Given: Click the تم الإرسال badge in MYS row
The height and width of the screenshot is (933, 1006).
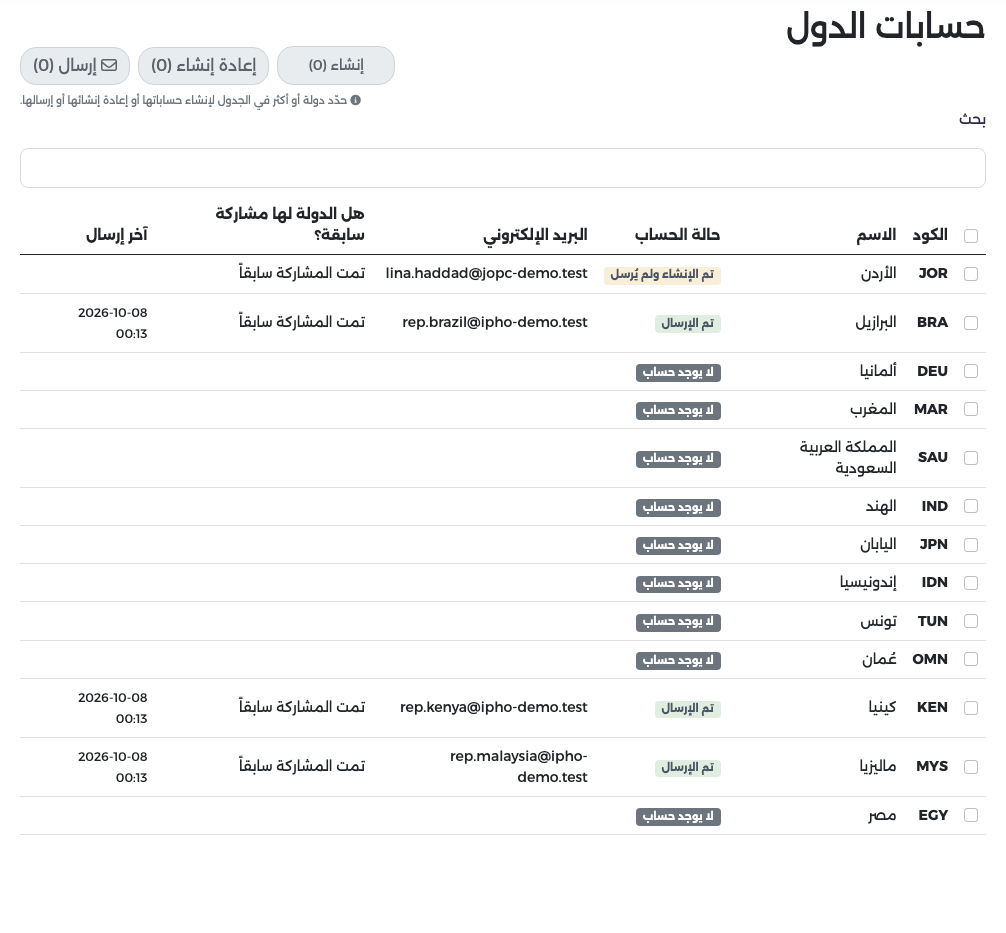Looking at the screenshot, I should pos(688,767).
